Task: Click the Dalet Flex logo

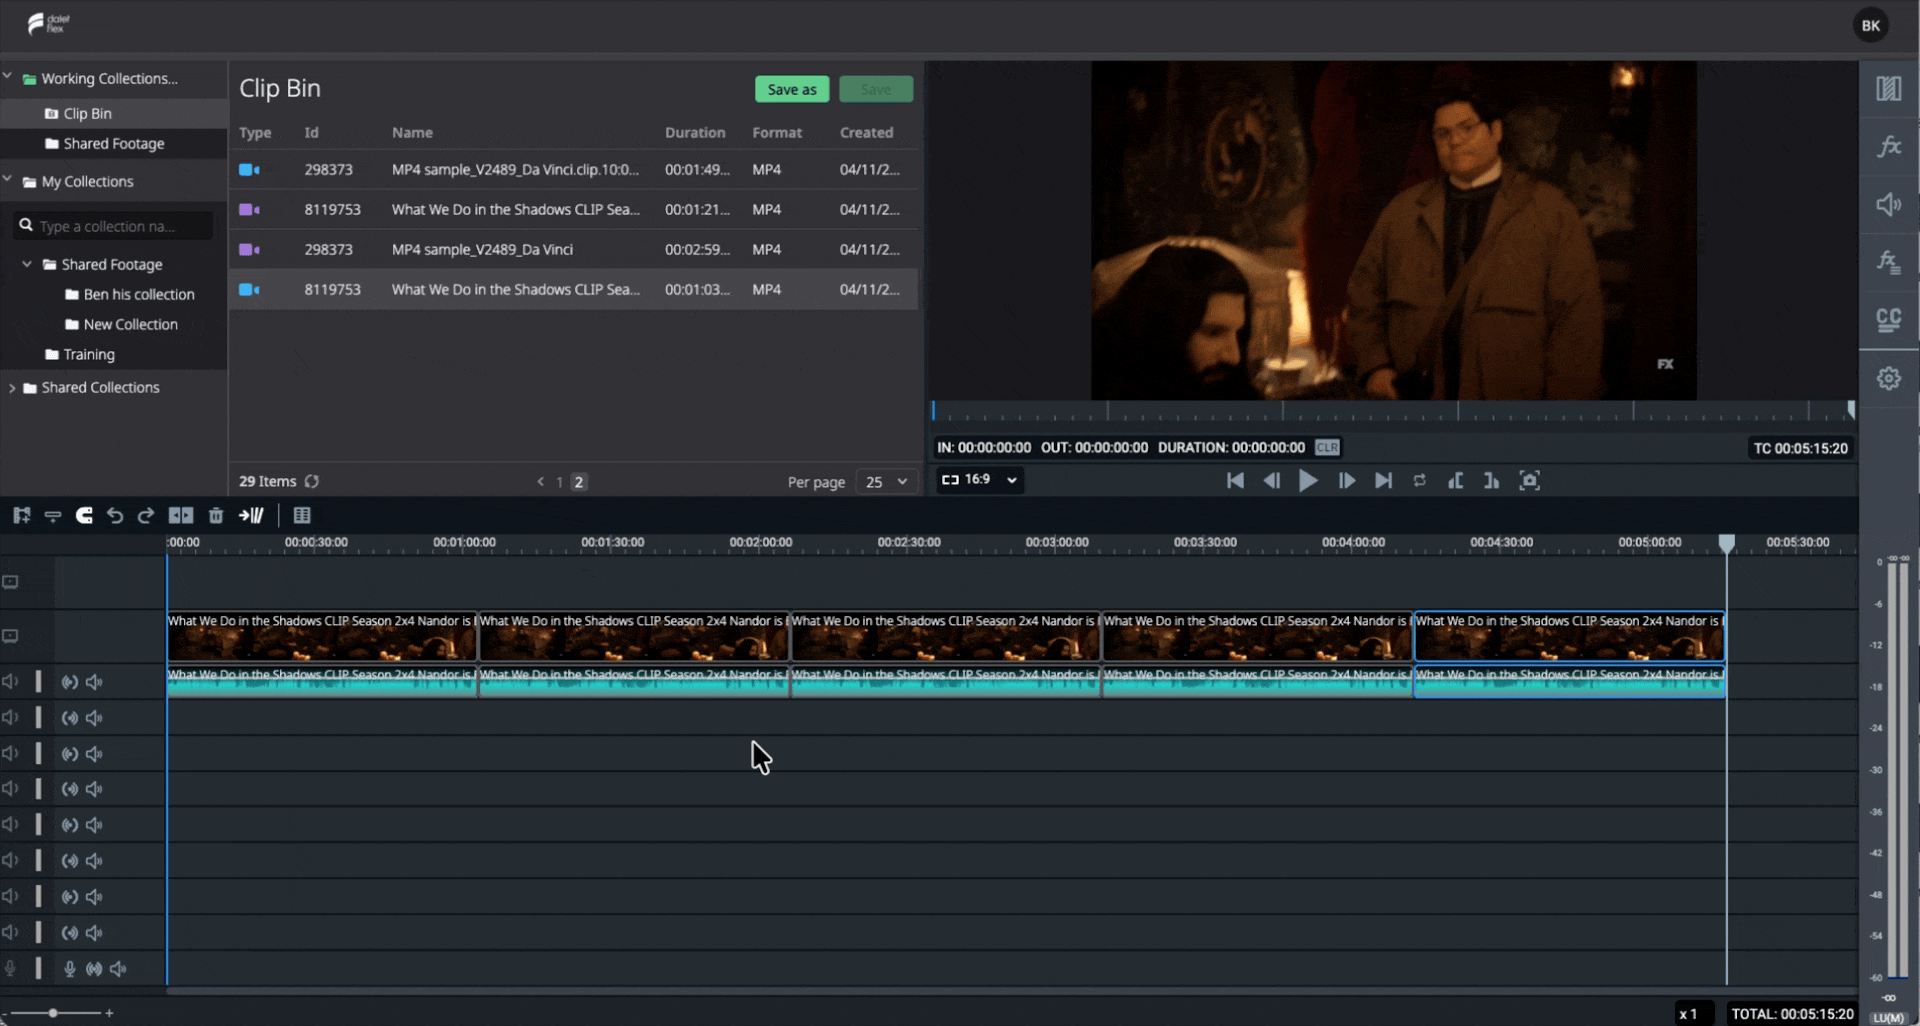Action: tap(48, 24)
